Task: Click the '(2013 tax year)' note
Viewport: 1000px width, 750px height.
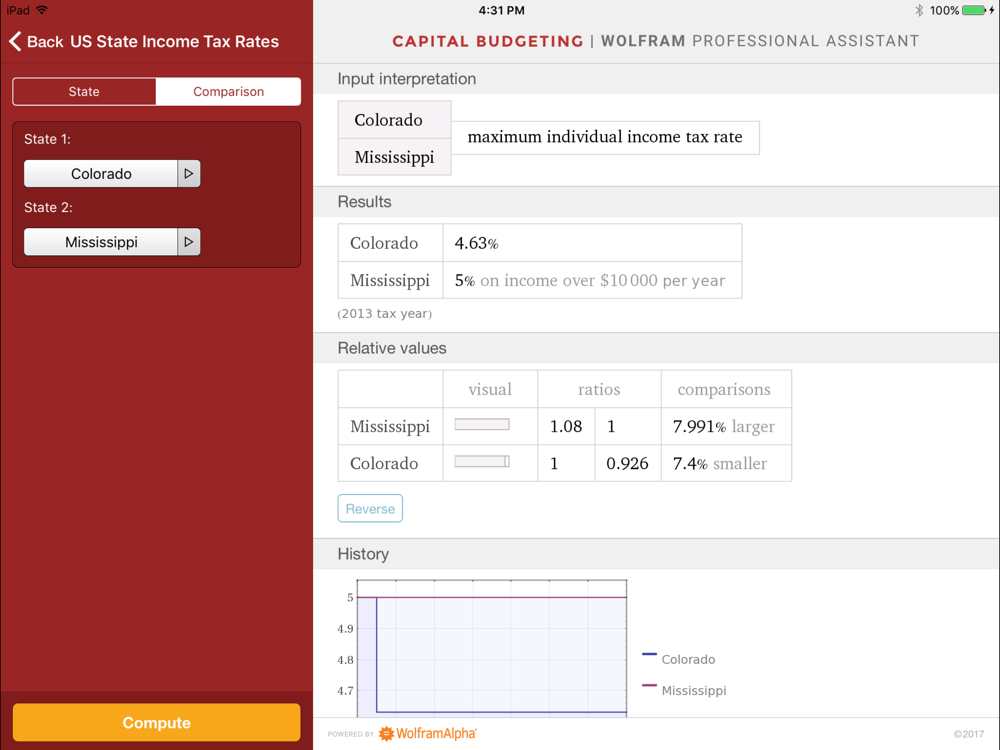Action: click(385, 314)
